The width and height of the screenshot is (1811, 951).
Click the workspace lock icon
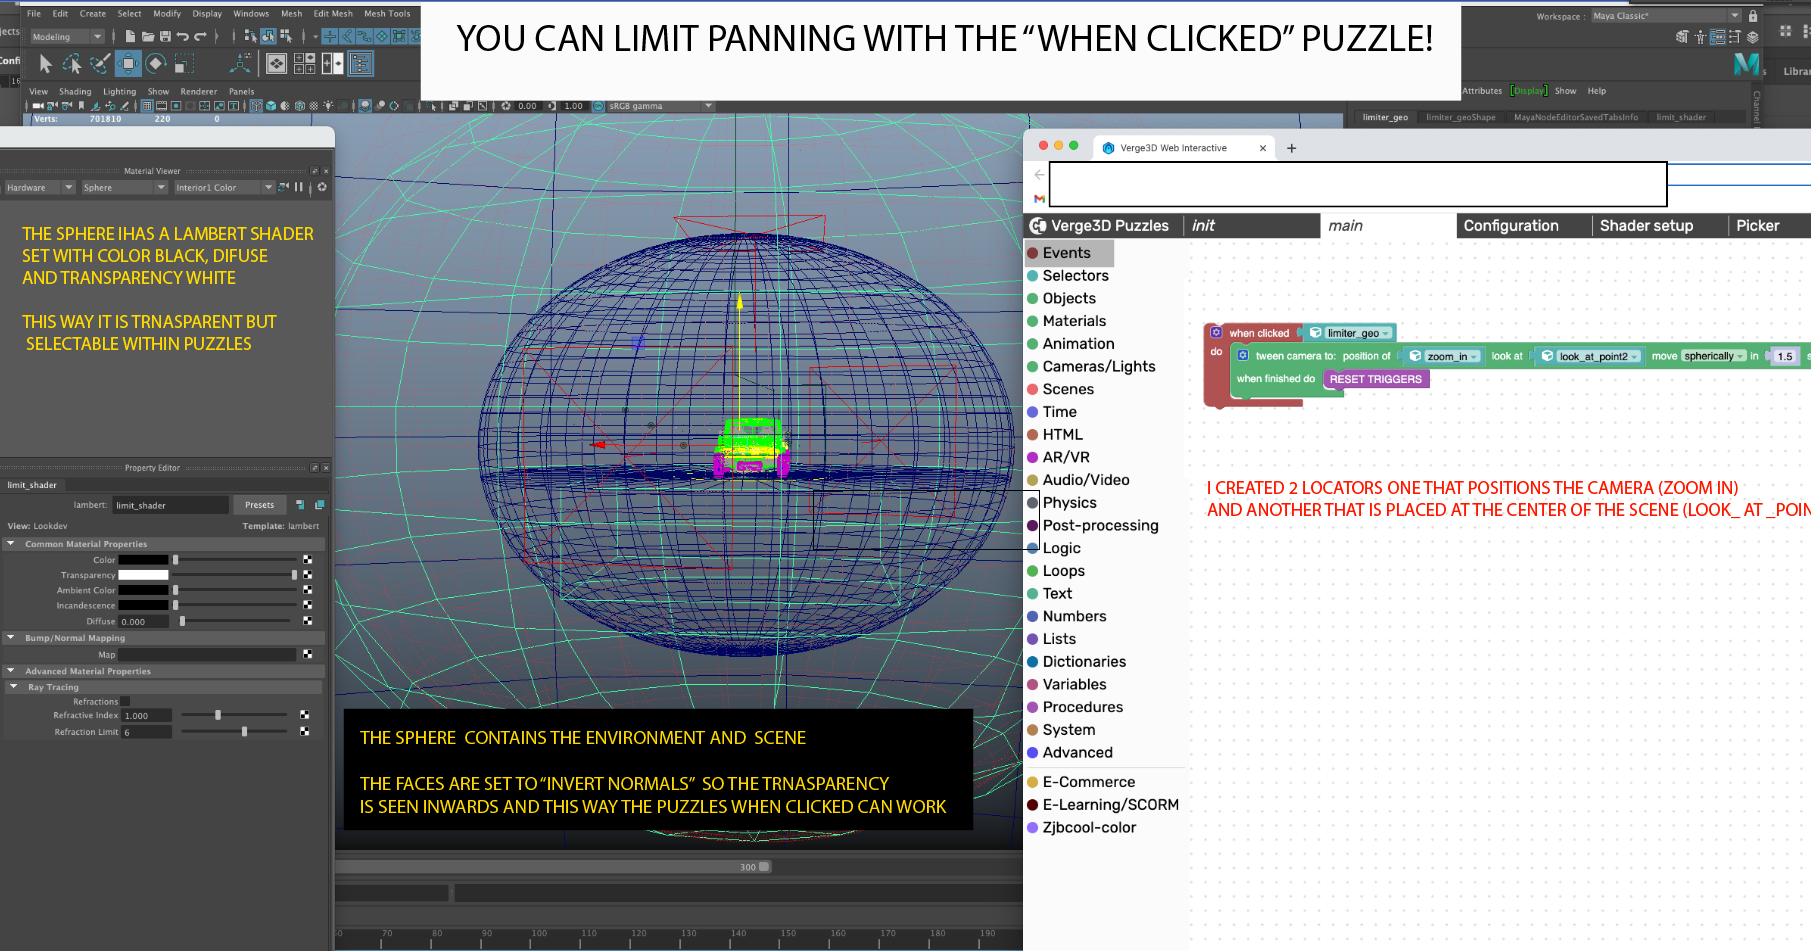pos(1752,16)
